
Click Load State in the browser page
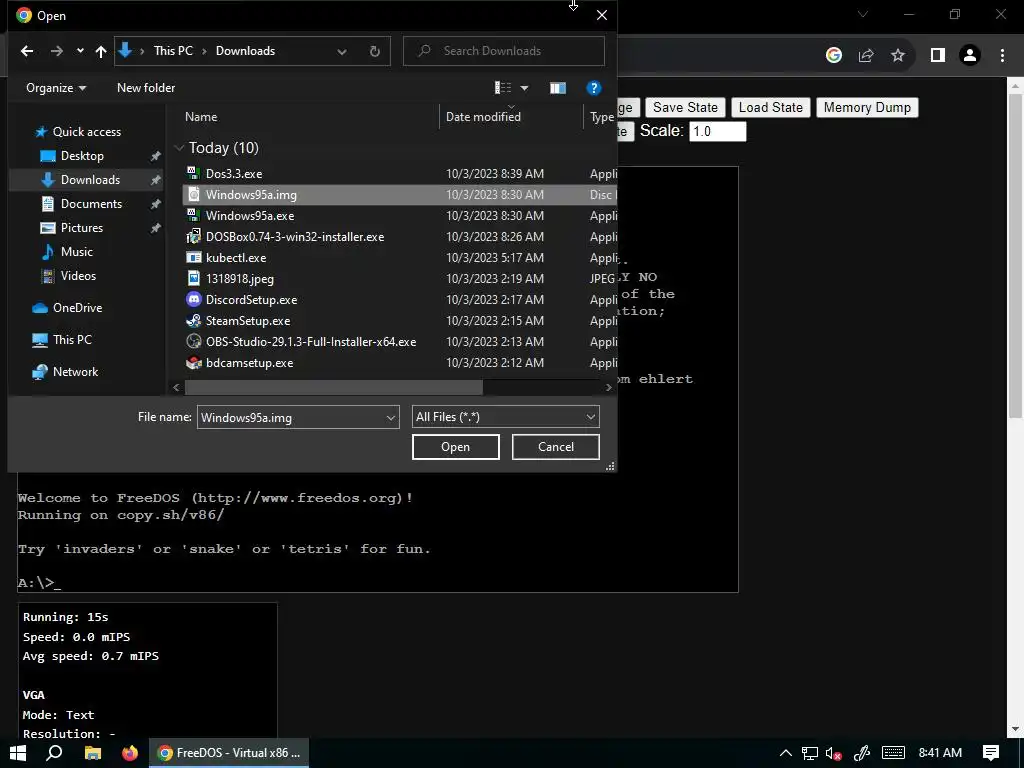pos(771,108)
